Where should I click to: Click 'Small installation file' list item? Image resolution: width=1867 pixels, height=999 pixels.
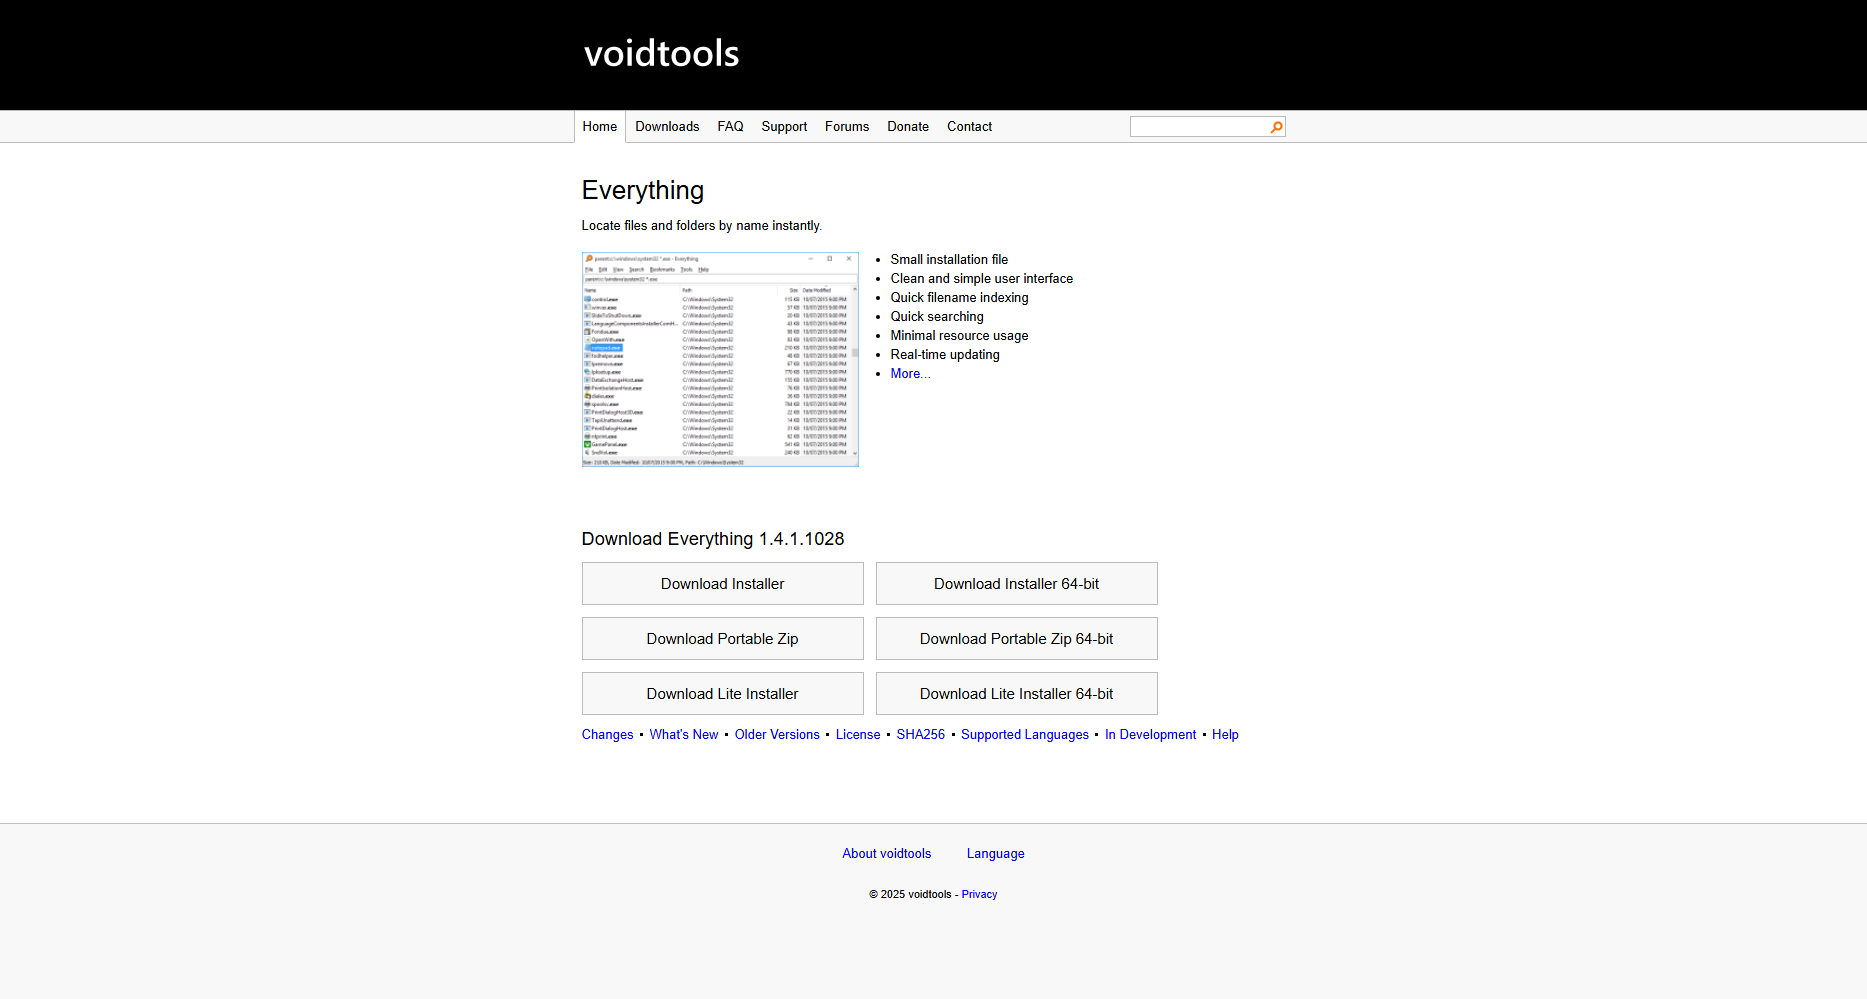point(949,260)
